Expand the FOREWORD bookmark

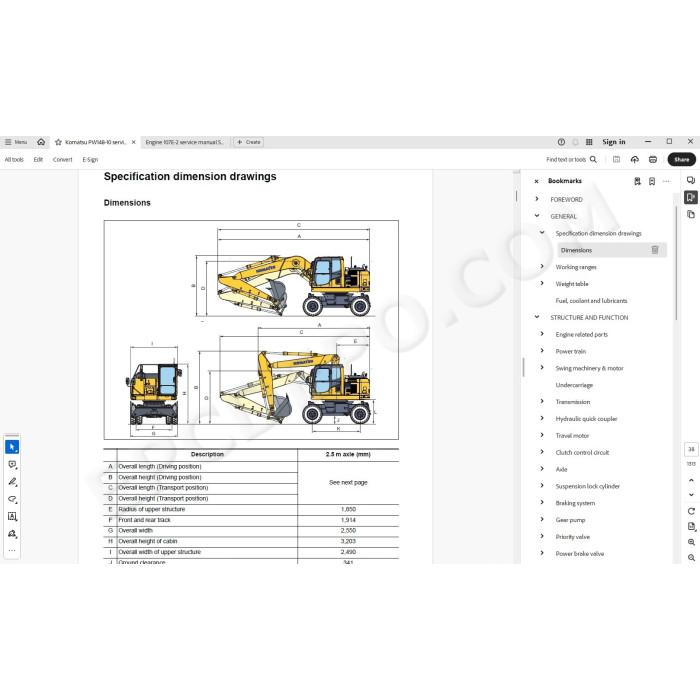pos(537,199)
